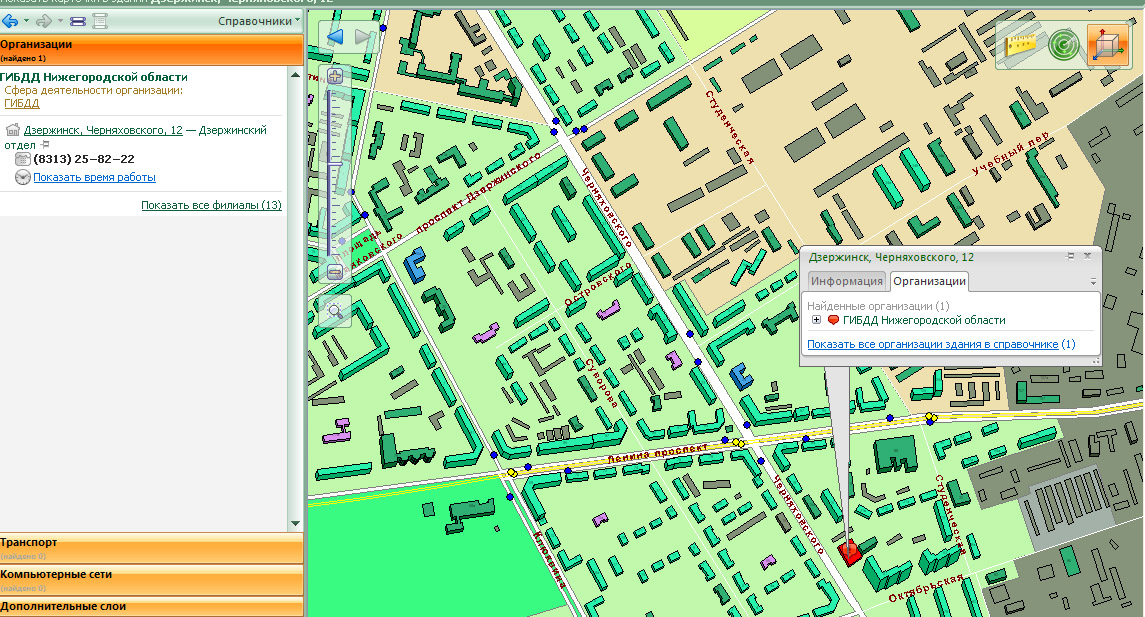Viewport: 1145px width, 617px height.
Task: Click the 'проспект Дзержинского' street label
Action: point(478,194)
